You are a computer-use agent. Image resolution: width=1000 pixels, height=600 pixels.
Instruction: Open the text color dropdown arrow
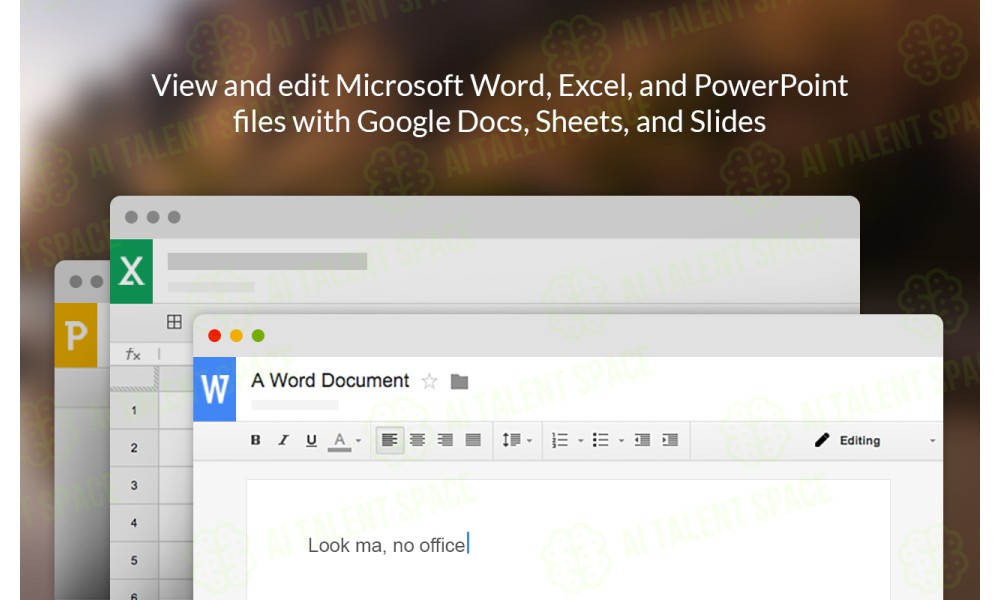click(358, 441)
